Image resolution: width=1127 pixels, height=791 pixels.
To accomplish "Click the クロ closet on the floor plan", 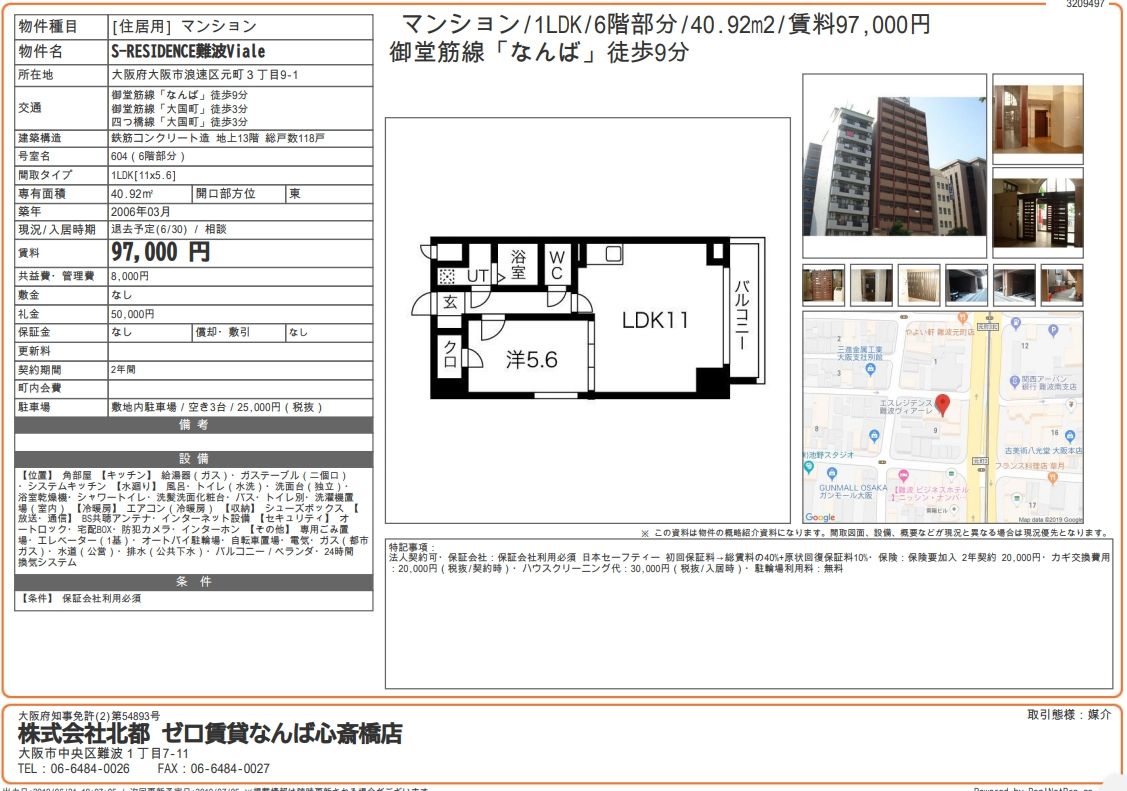I will point(450,354).
